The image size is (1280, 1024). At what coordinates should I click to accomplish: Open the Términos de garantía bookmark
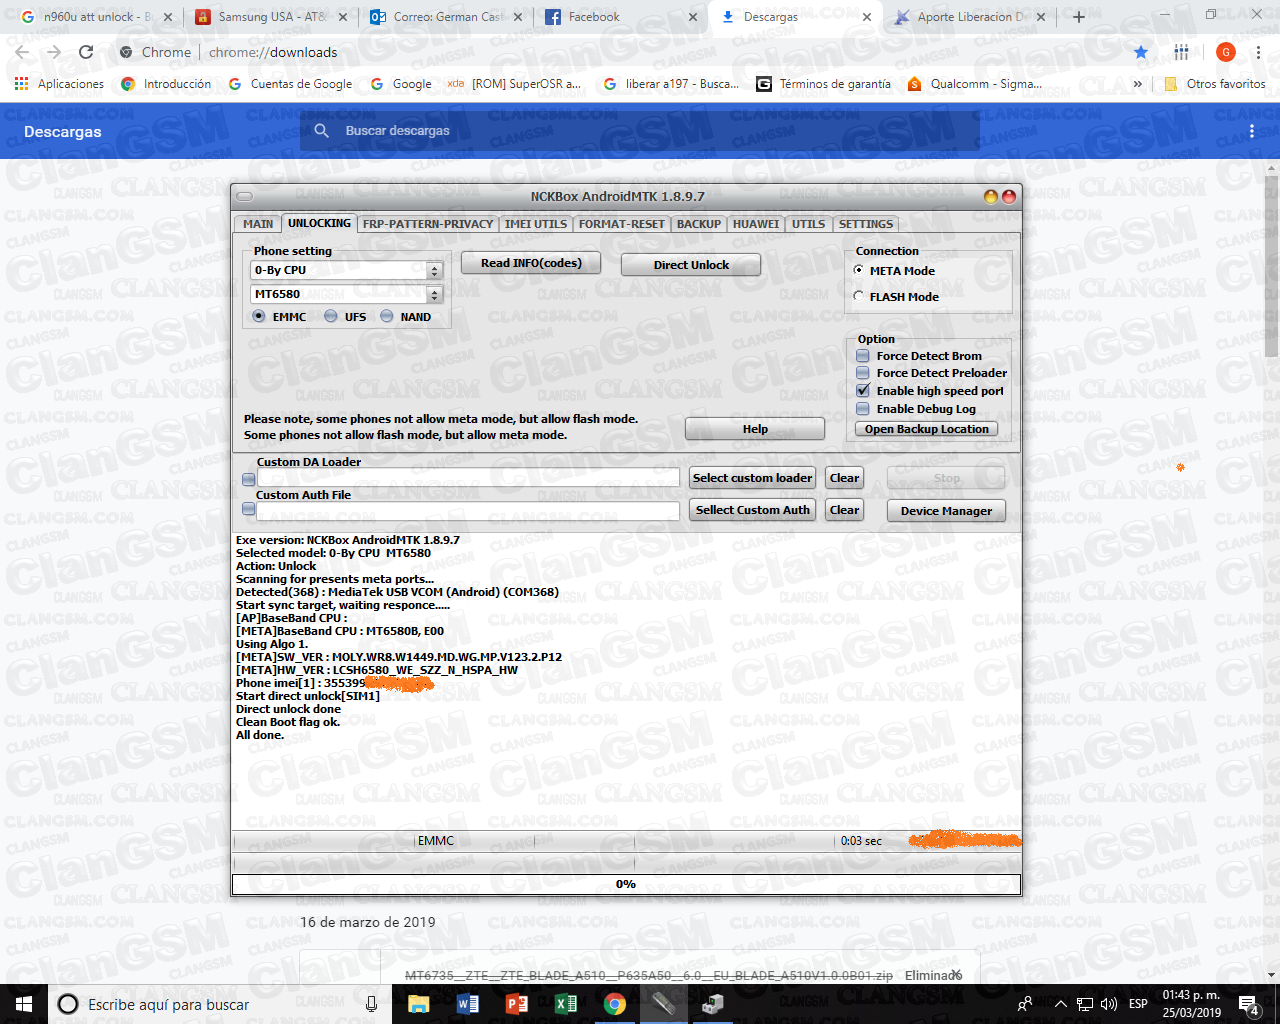point(824,84)
